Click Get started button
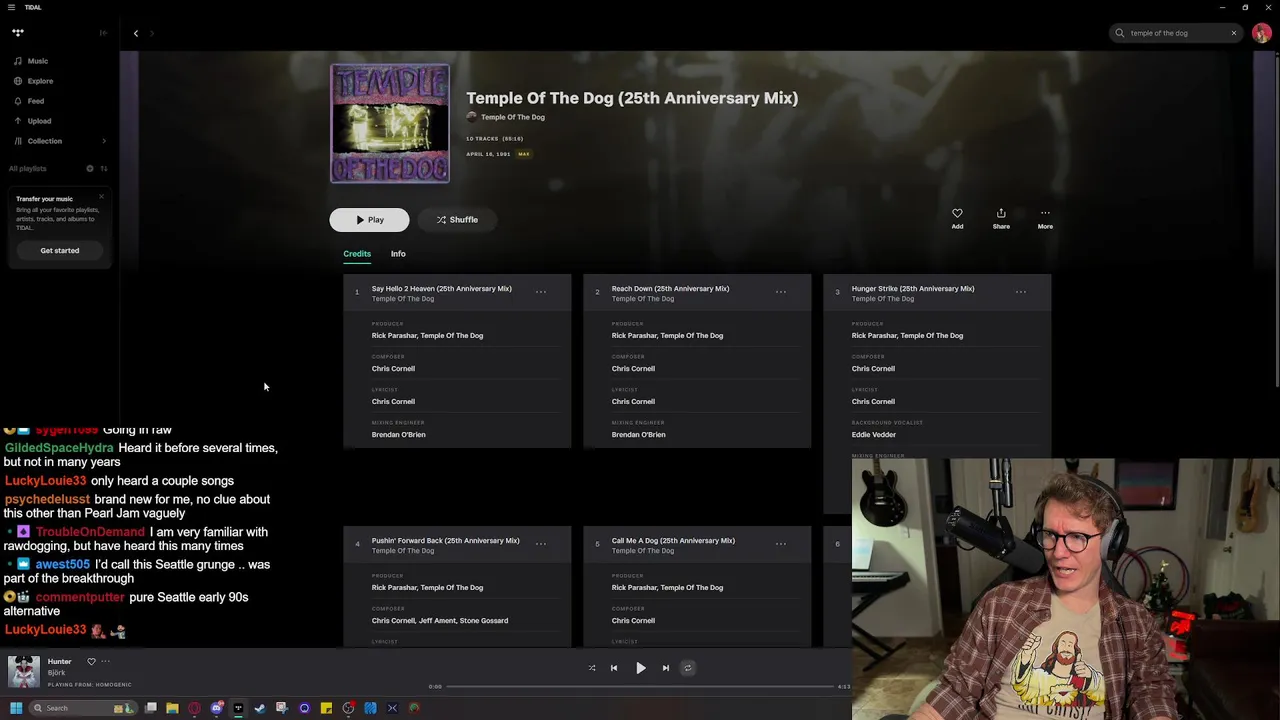This screenshot has width=1280, height=720. [60, 250]
